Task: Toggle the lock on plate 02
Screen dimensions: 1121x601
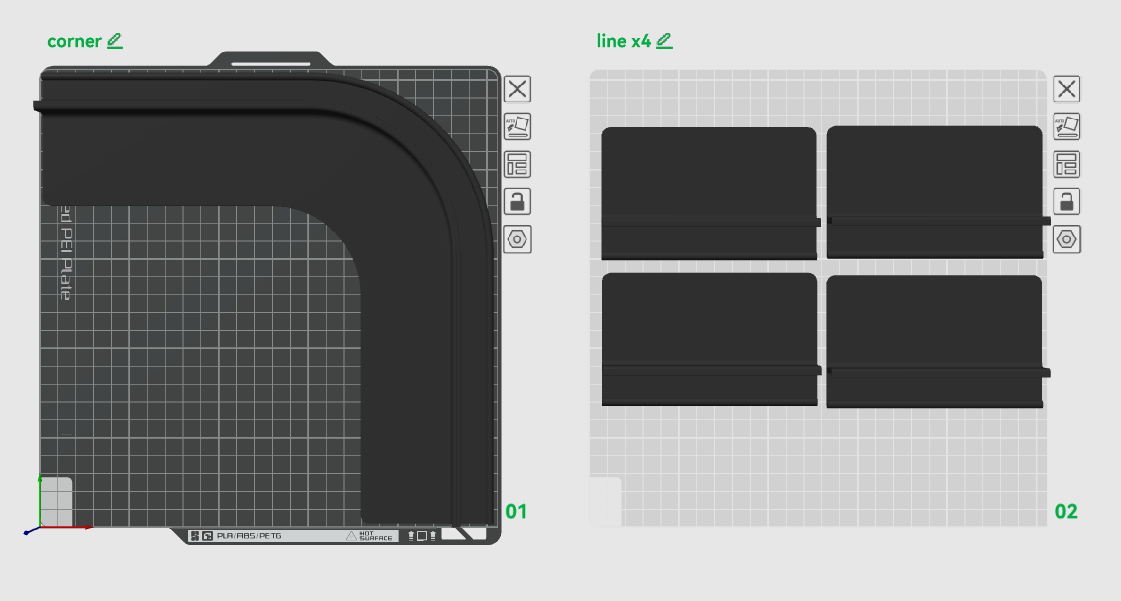Action: point(1067,202)
